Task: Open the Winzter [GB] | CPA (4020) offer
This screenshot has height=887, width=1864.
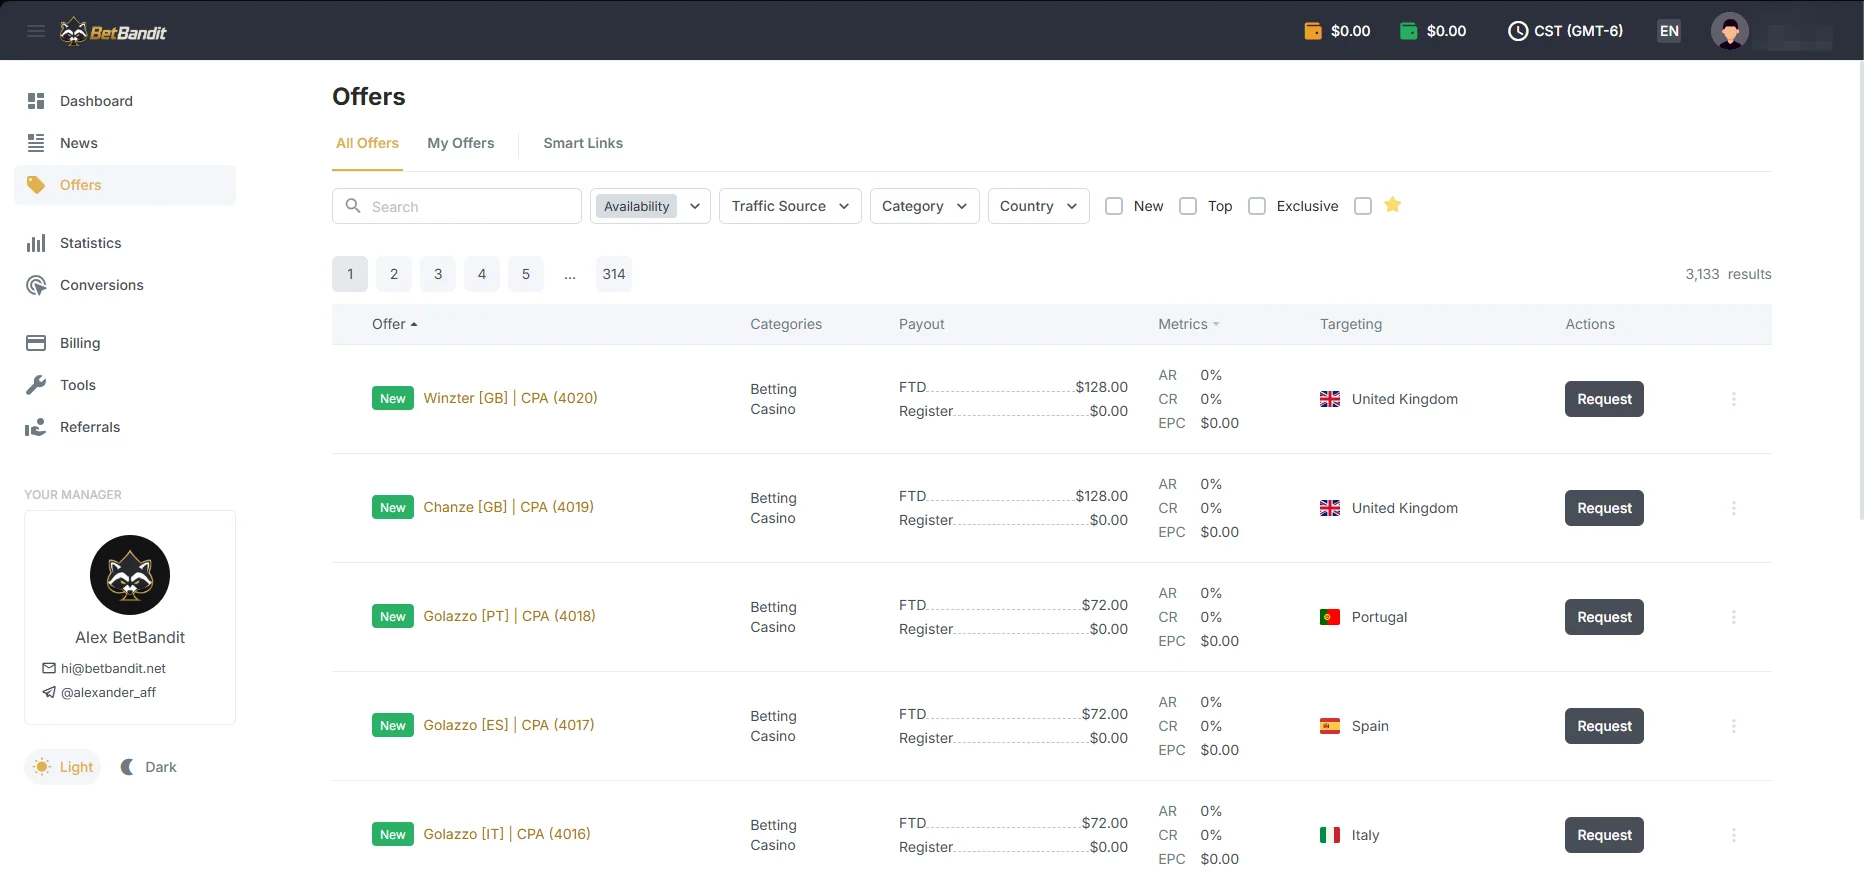Action: tap(510, 398)
